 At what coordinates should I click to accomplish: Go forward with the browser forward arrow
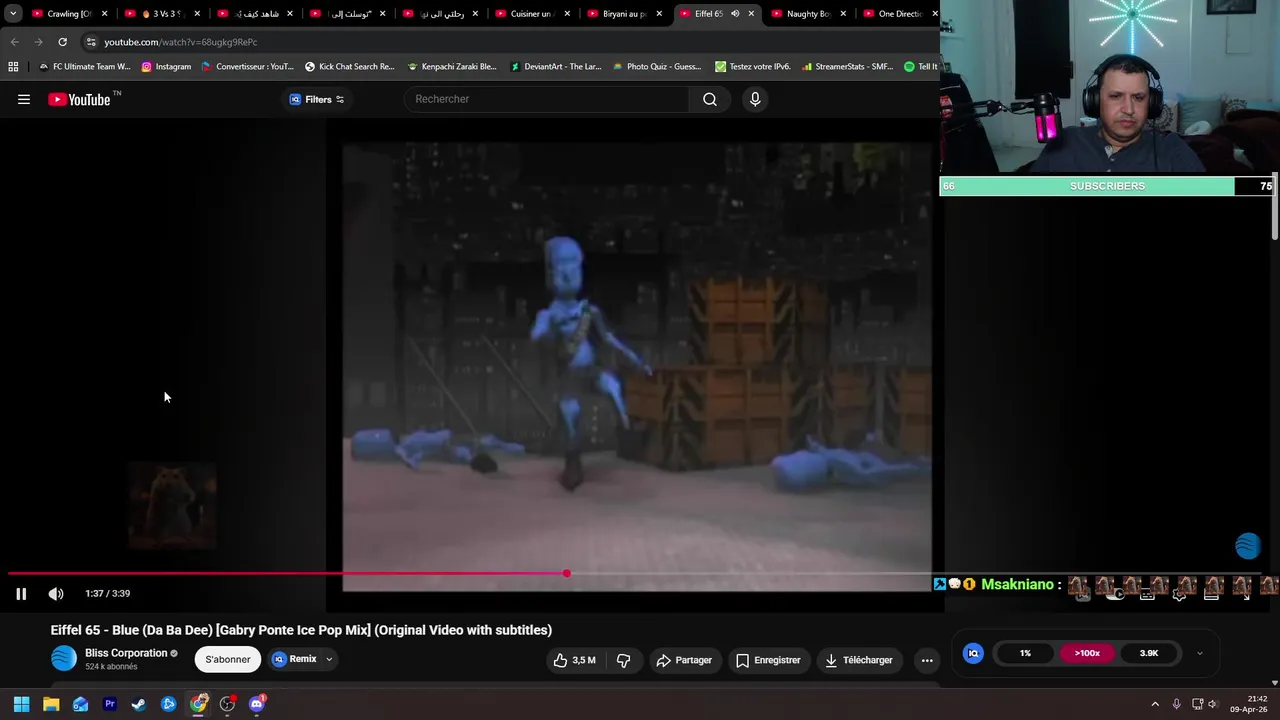tap(38, 42)
